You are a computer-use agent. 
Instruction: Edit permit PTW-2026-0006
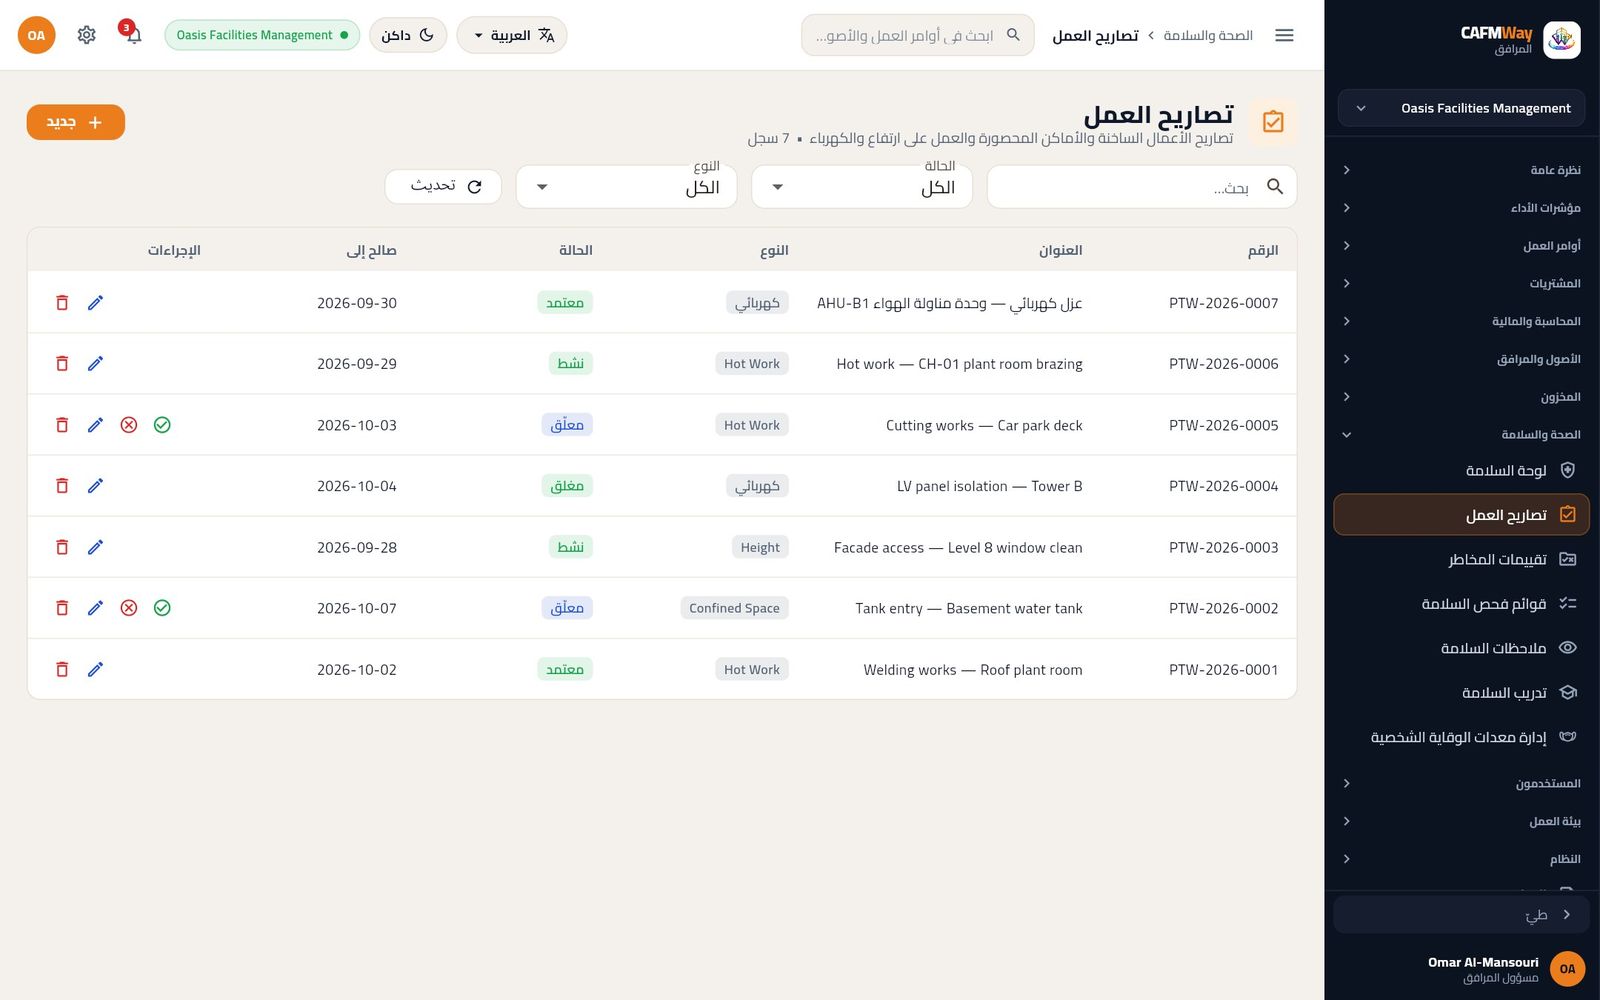click(x=95, y=364)
